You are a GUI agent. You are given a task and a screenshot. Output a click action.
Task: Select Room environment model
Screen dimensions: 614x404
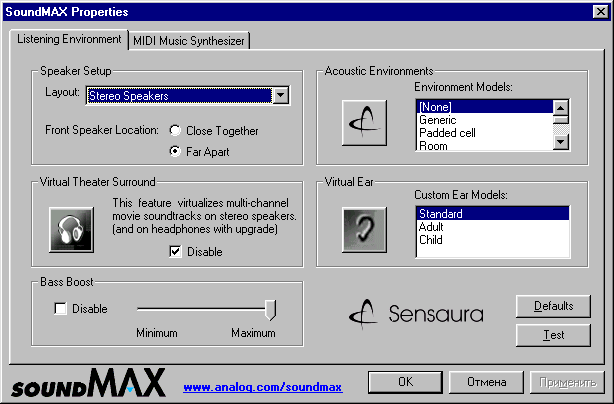coord(485,145)
